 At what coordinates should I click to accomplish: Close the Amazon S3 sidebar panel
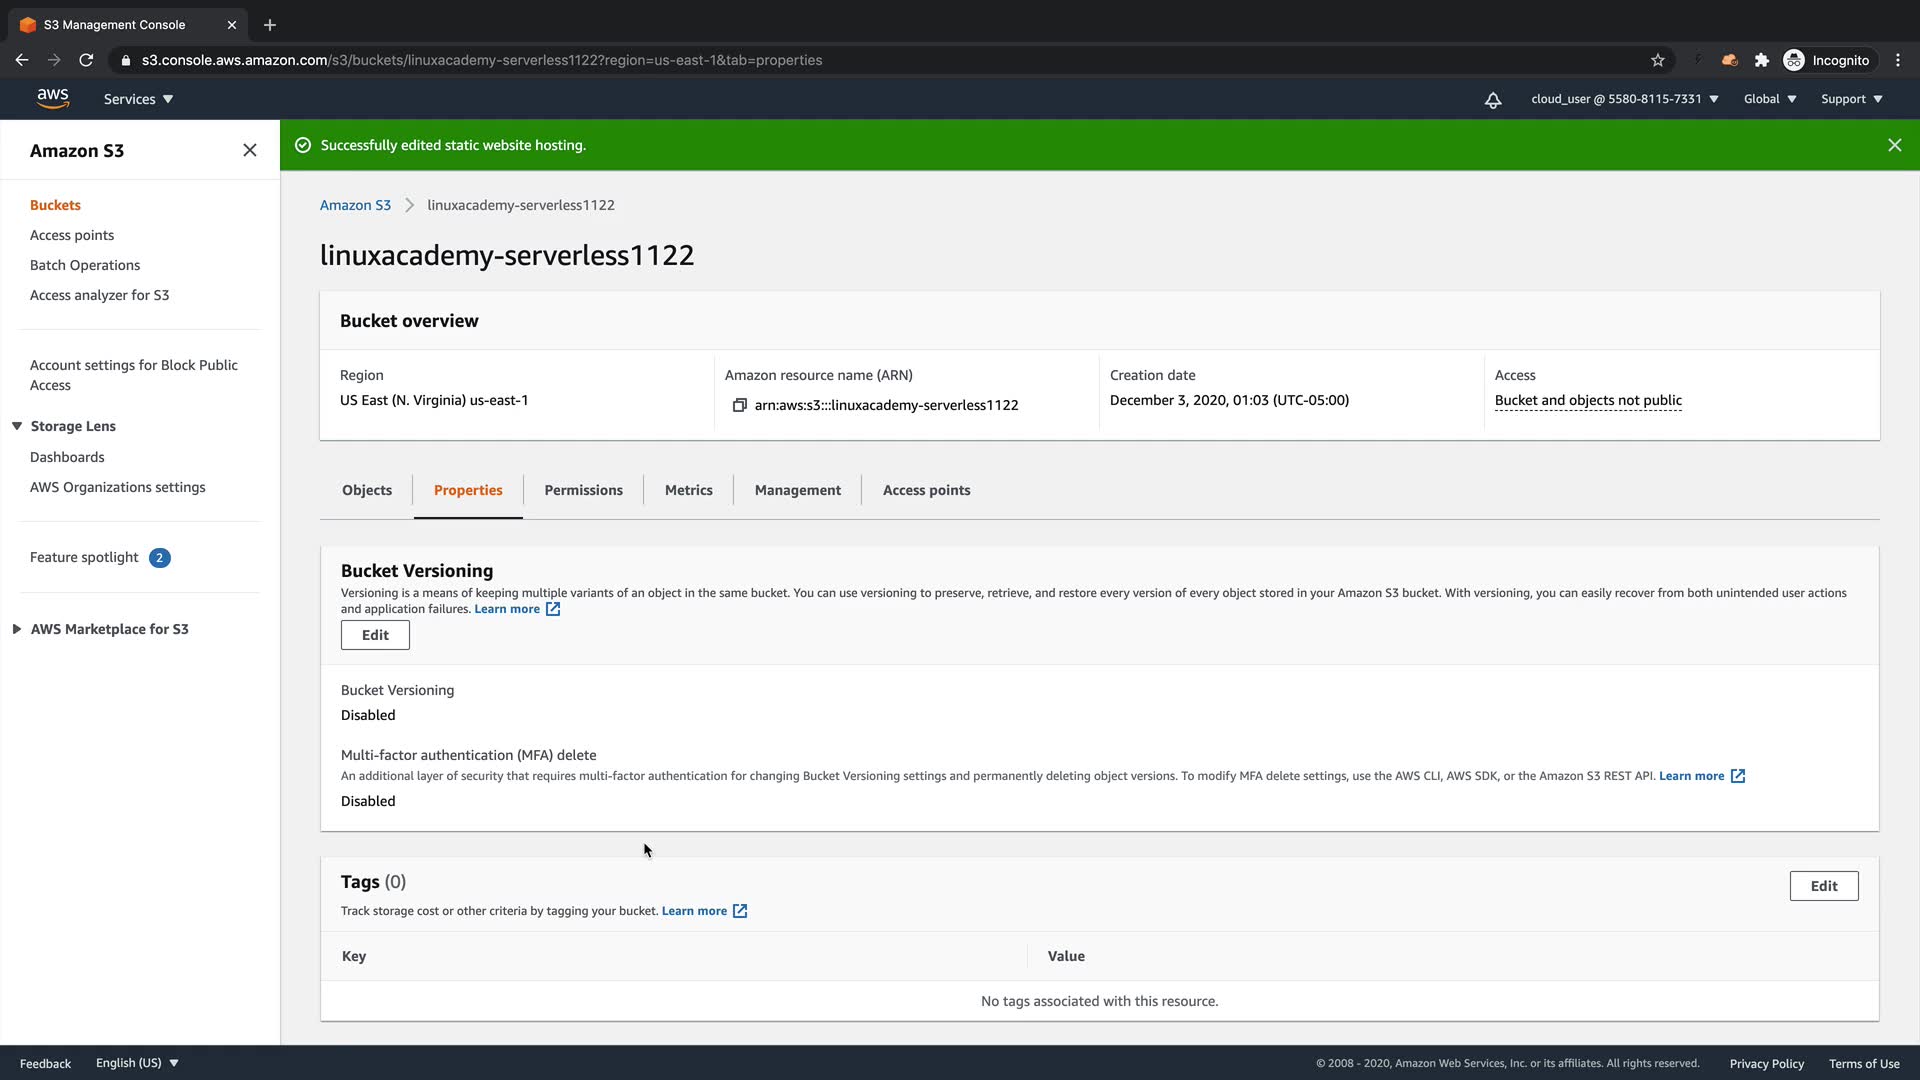pos(250,150)
